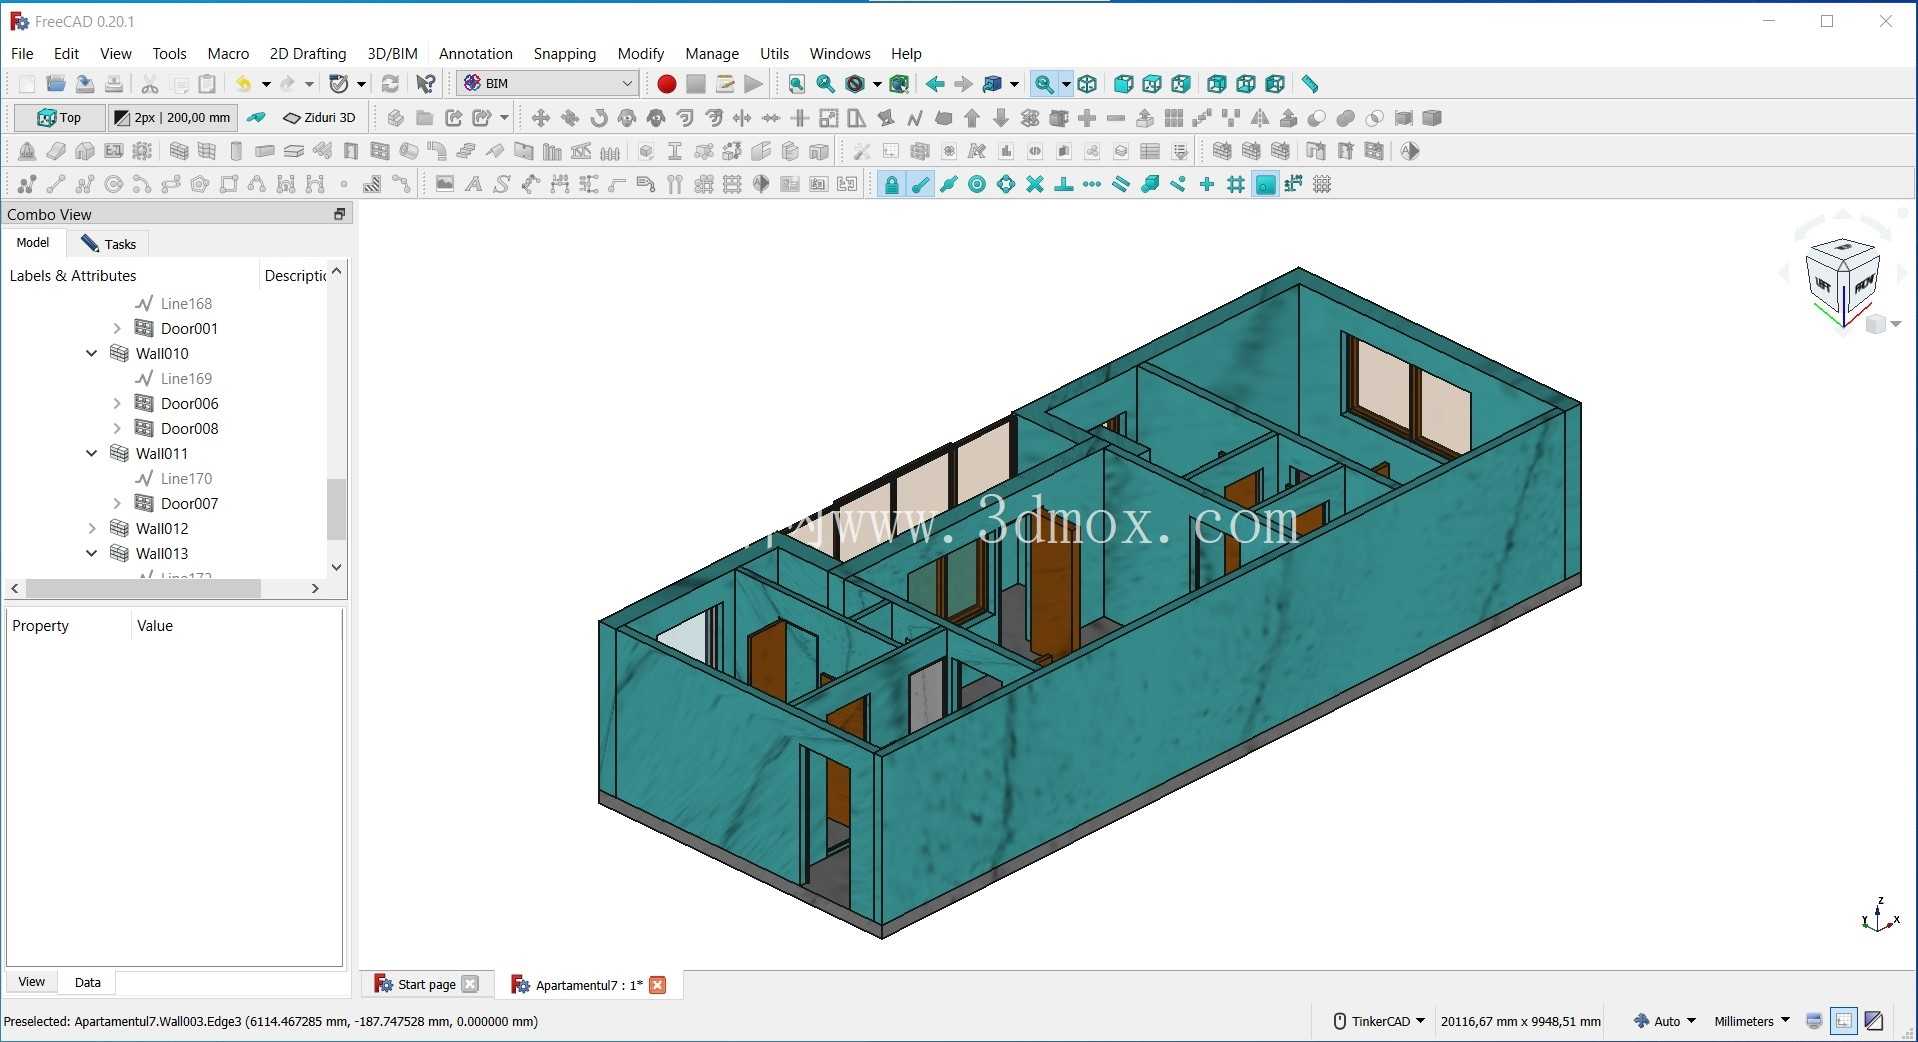The image size is (1918, 1042).
Task: Go back with the teal left arrow
Action: coord(935,84)
